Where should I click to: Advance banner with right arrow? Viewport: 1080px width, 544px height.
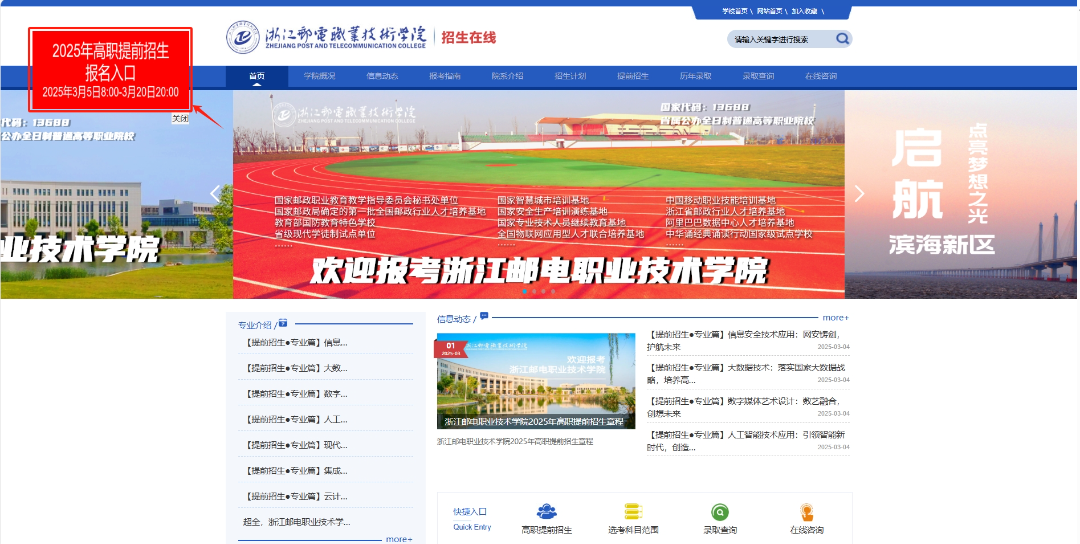858,194
